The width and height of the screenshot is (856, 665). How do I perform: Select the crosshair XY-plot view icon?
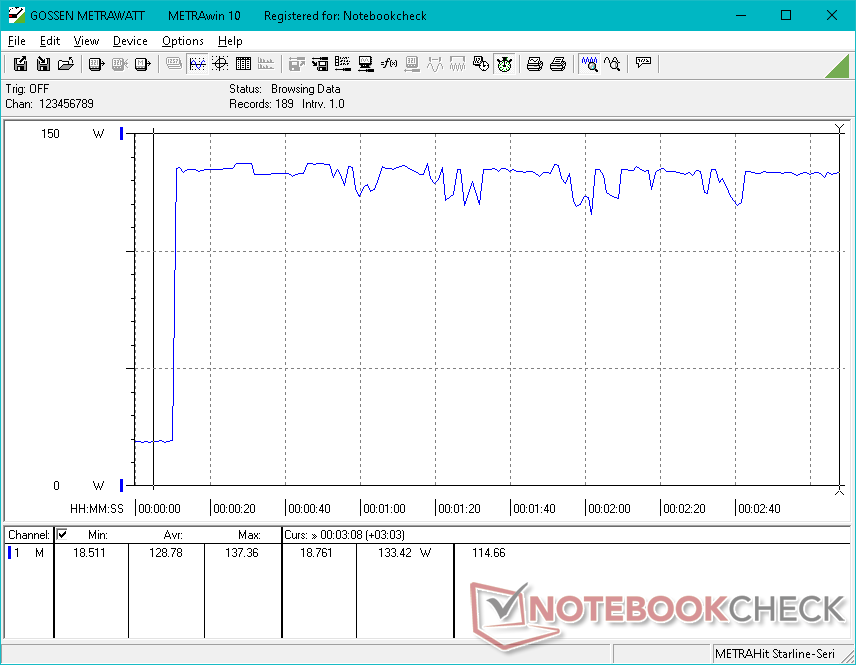(220, 64)
